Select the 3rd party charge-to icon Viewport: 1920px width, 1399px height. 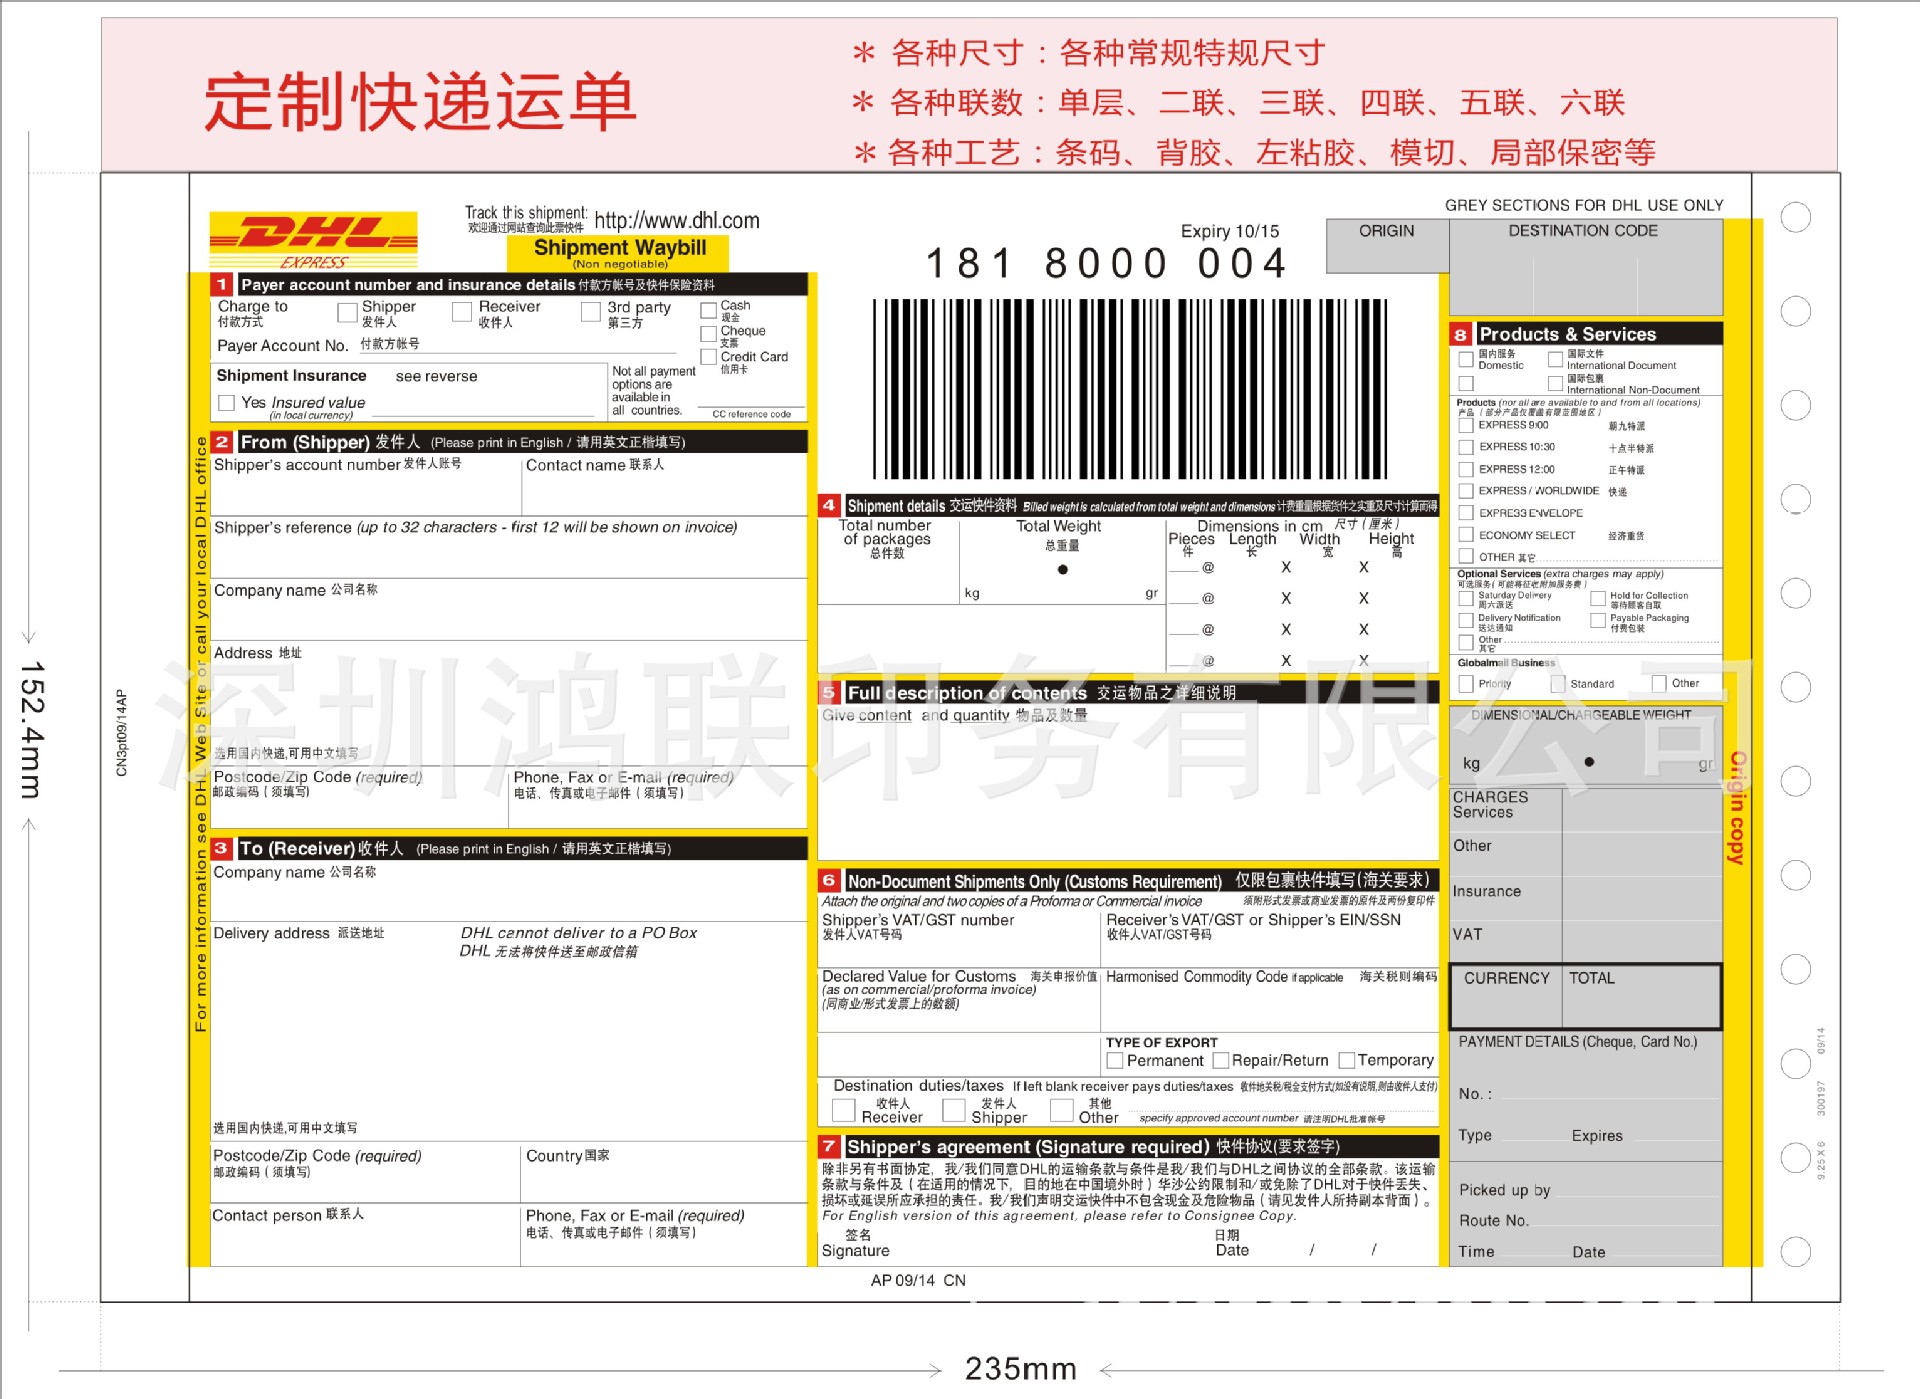pyautogui.click(x=592, y=316)
